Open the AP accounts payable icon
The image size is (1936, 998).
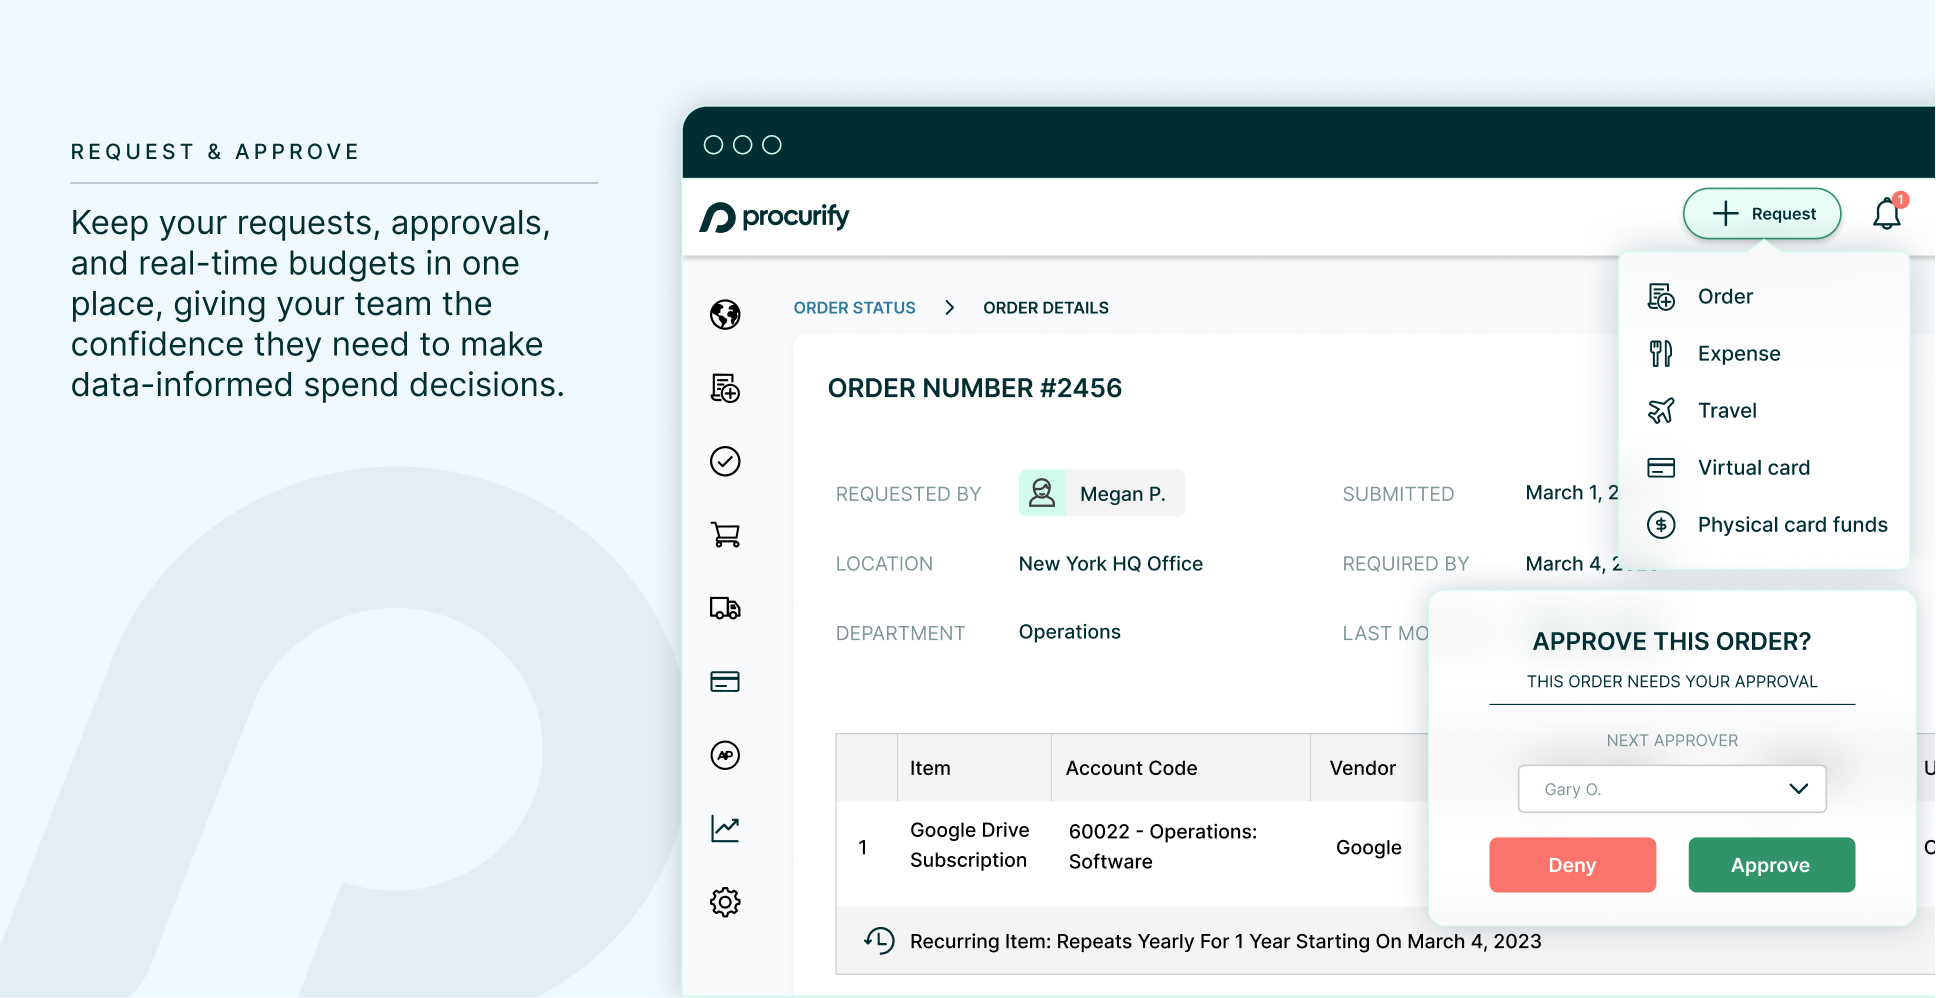725,755
